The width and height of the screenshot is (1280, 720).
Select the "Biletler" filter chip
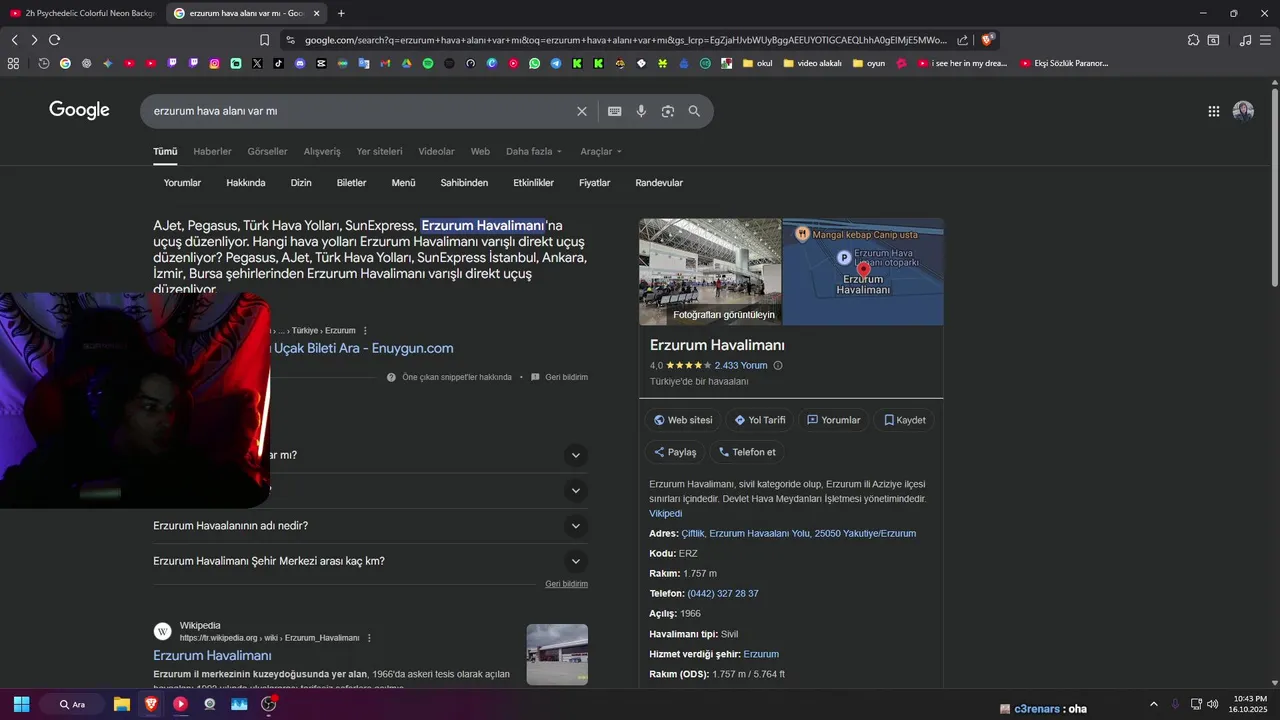(x=351, y=183)
